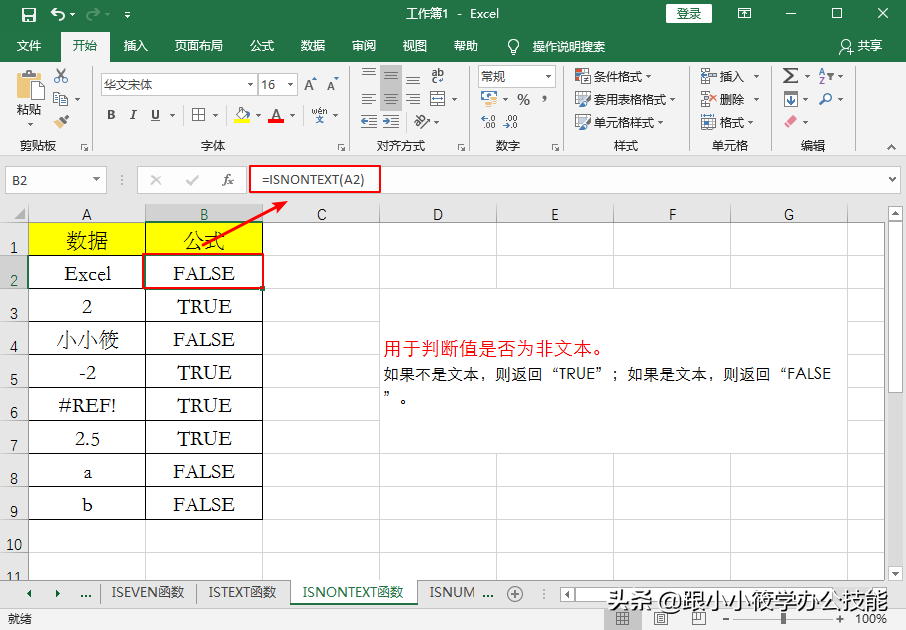906x630 pixels.
Task: Open 套用表格格式 table format menu
Action: [625, 99]
